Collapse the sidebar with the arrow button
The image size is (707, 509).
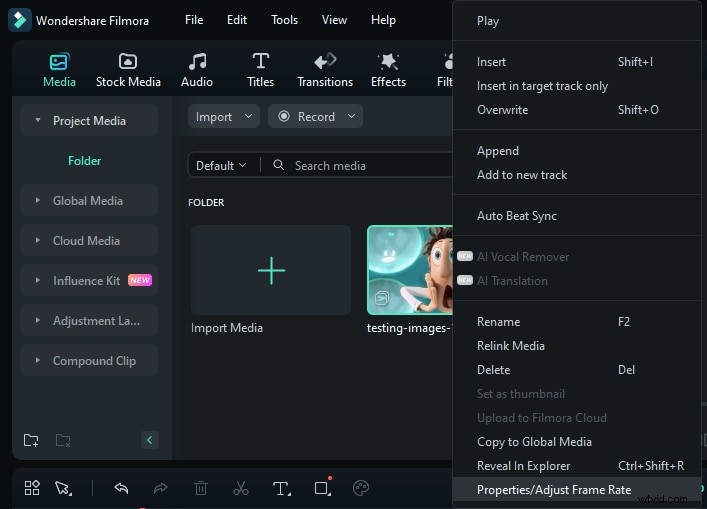pos(150,440)
